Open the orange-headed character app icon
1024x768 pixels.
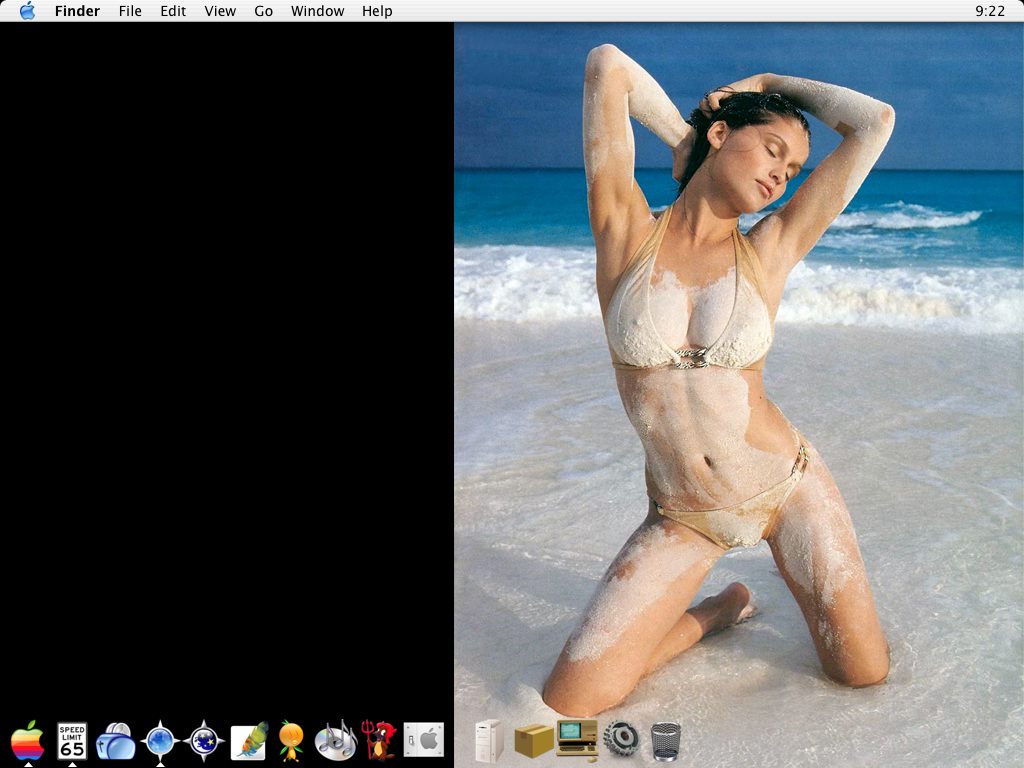[x=291, y=741]
